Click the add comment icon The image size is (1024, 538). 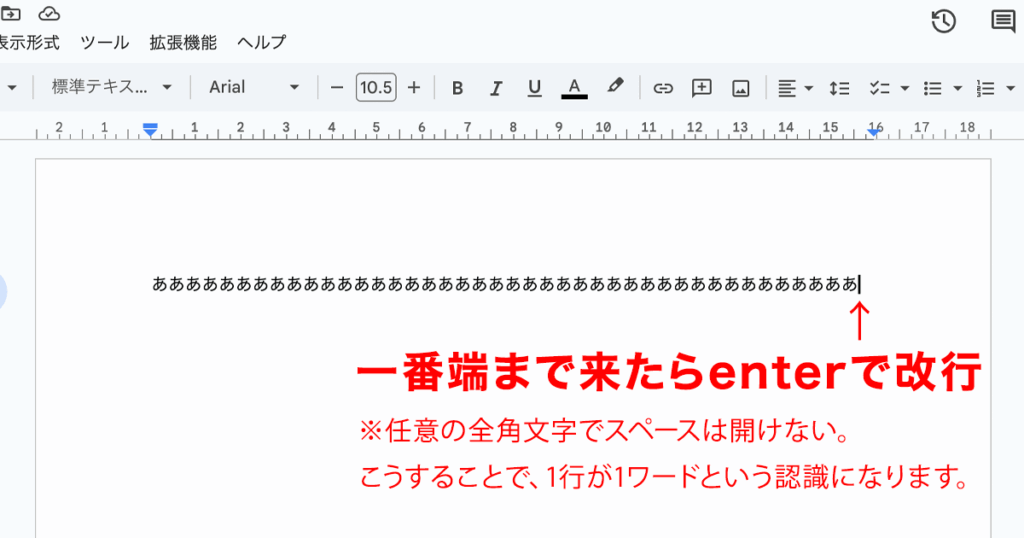click(702, 88)
